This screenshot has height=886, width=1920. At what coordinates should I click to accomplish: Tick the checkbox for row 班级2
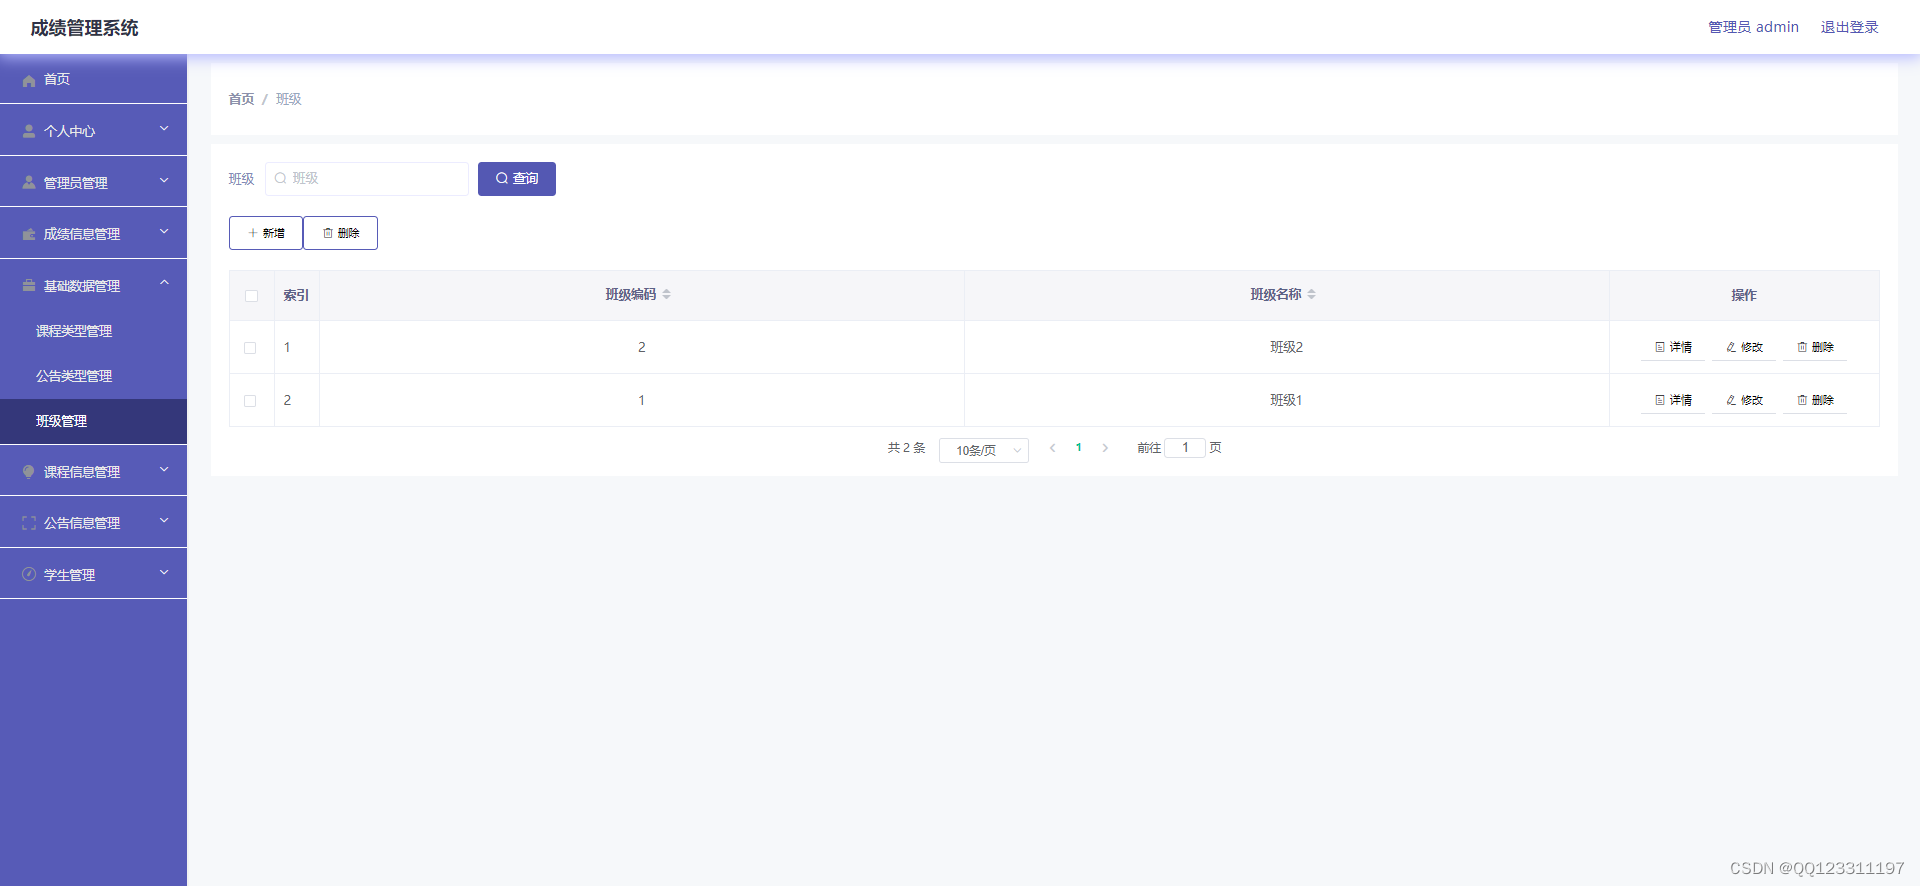250,348
